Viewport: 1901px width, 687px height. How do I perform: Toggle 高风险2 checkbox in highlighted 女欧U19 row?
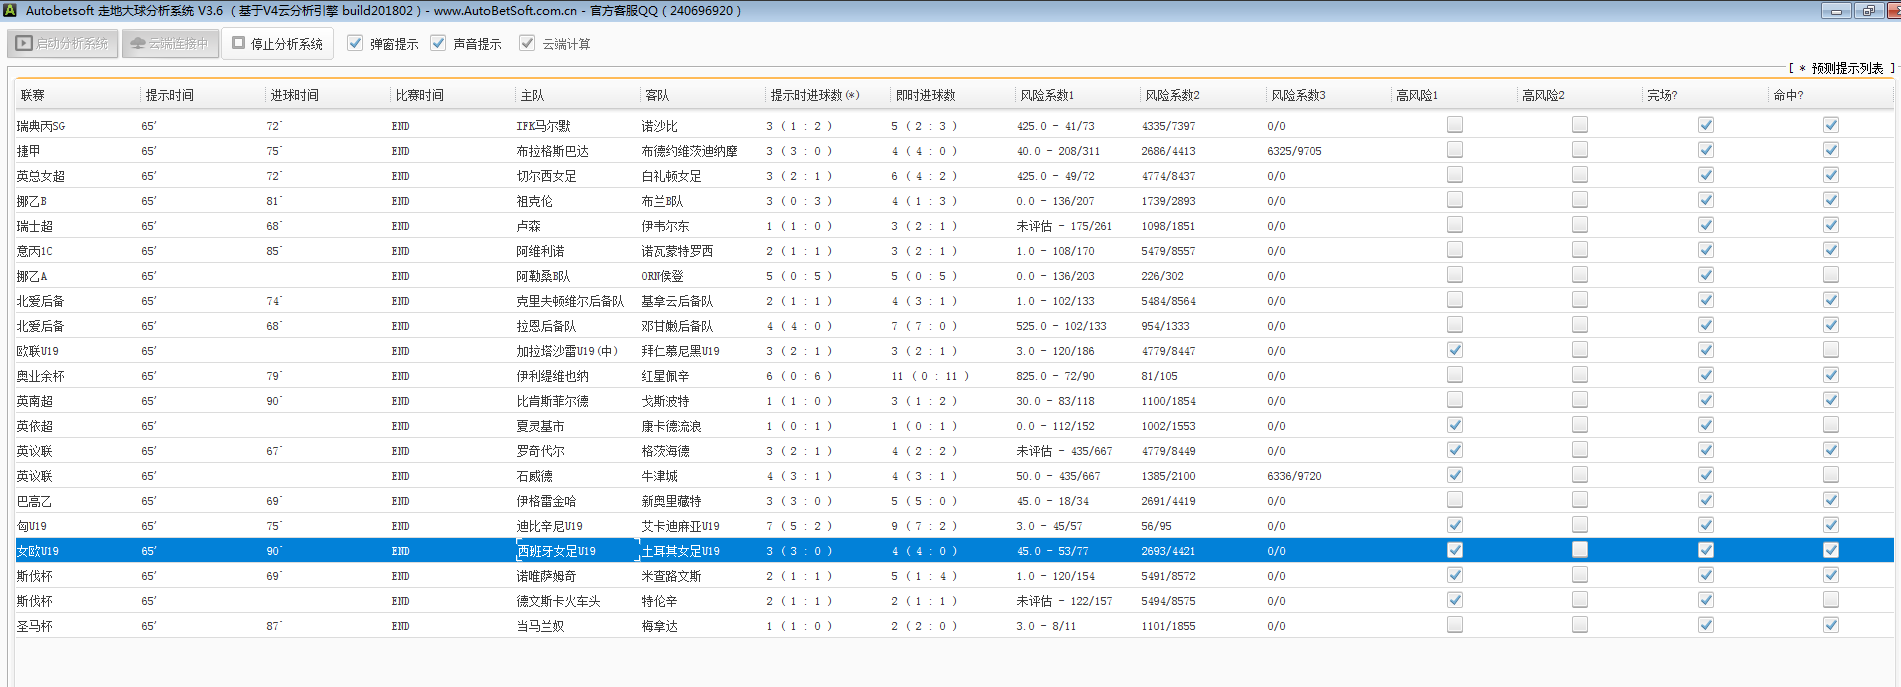click(1580, 550)
